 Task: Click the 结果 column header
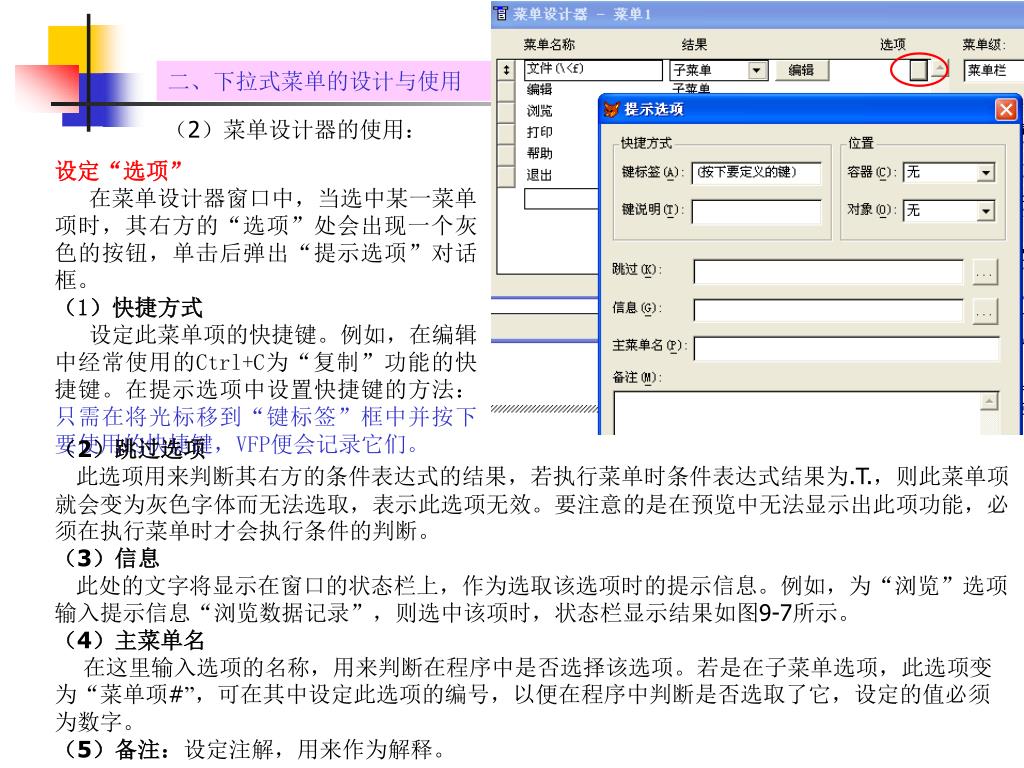click(x=694, y=44)
